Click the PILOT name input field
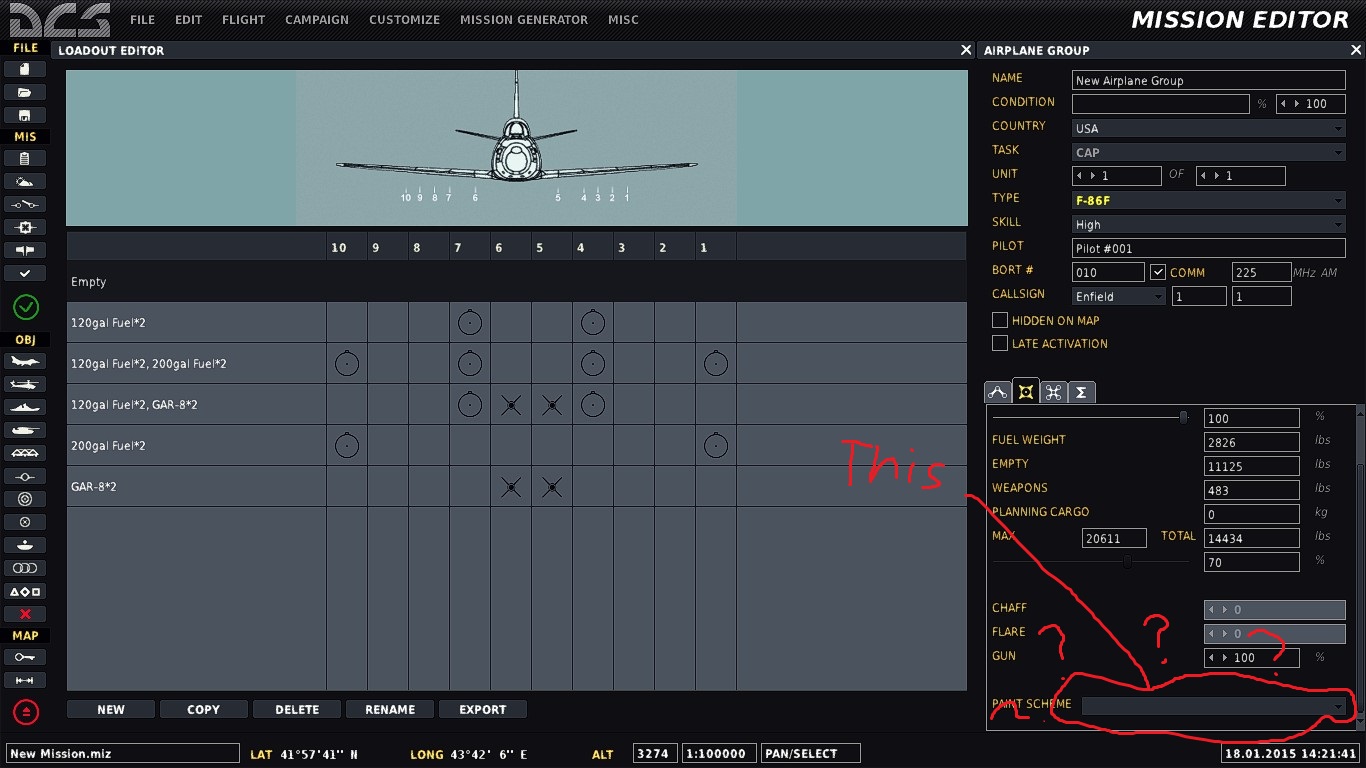1366x768 pixels. [1209, 248]
